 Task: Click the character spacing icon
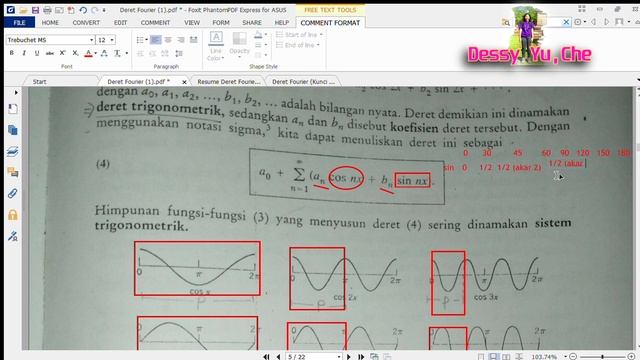click(104, 53)
